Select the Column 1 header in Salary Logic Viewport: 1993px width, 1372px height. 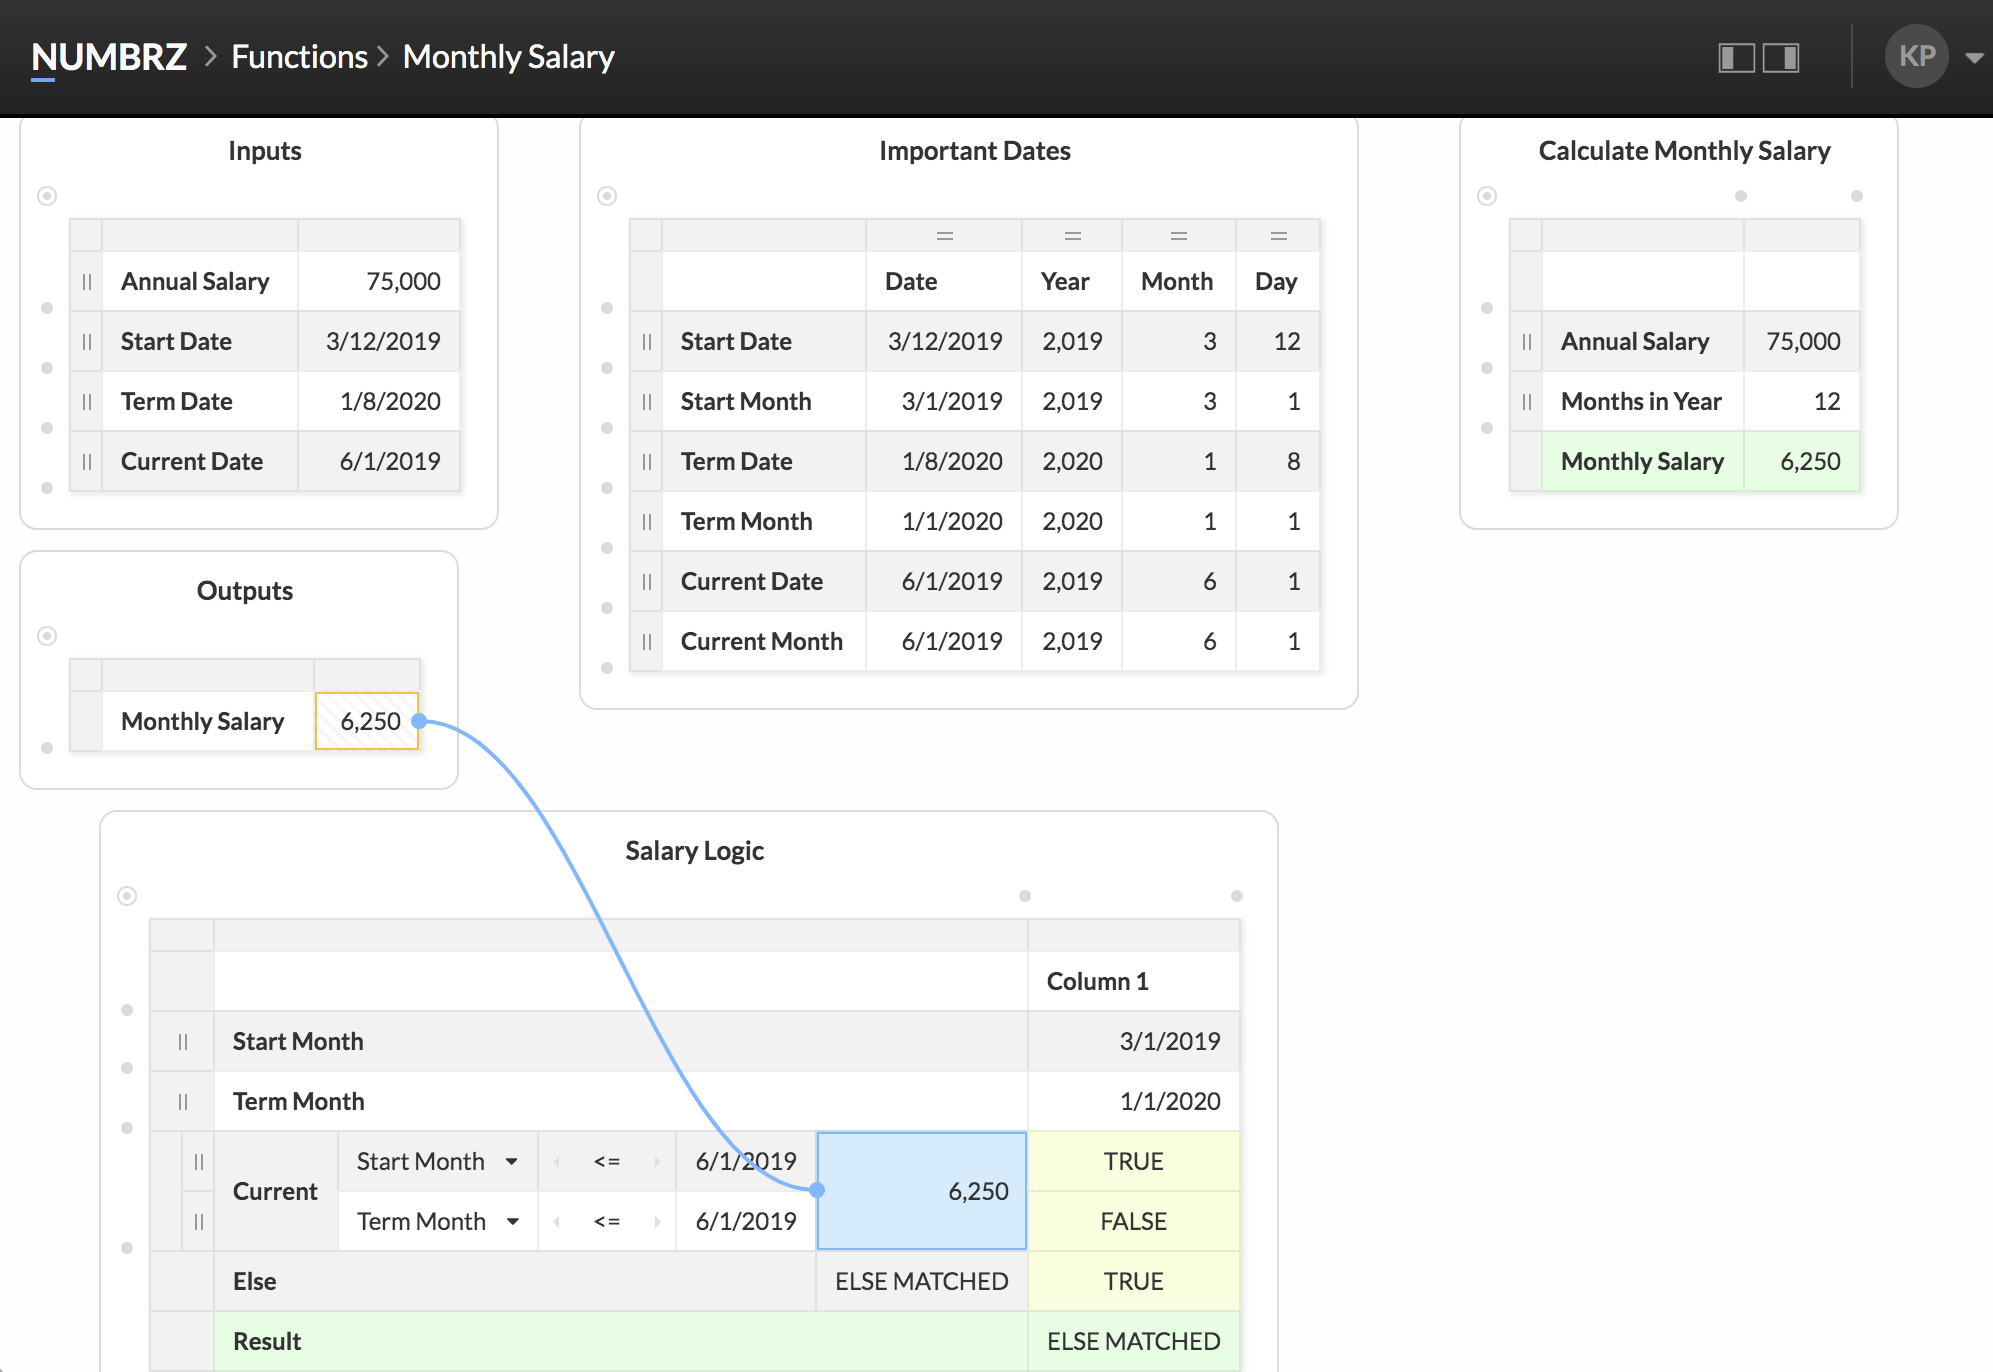coord(1134,981)
